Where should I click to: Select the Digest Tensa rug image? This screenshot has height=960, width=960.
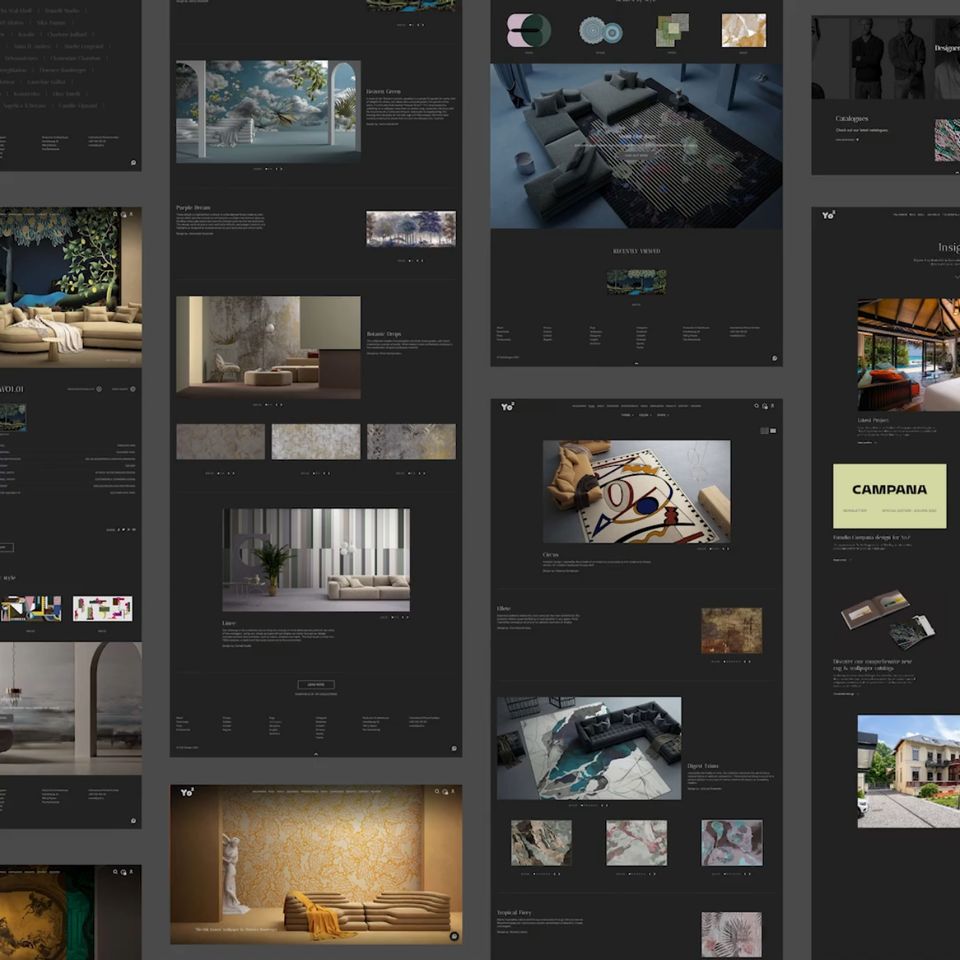click(589, 748)
